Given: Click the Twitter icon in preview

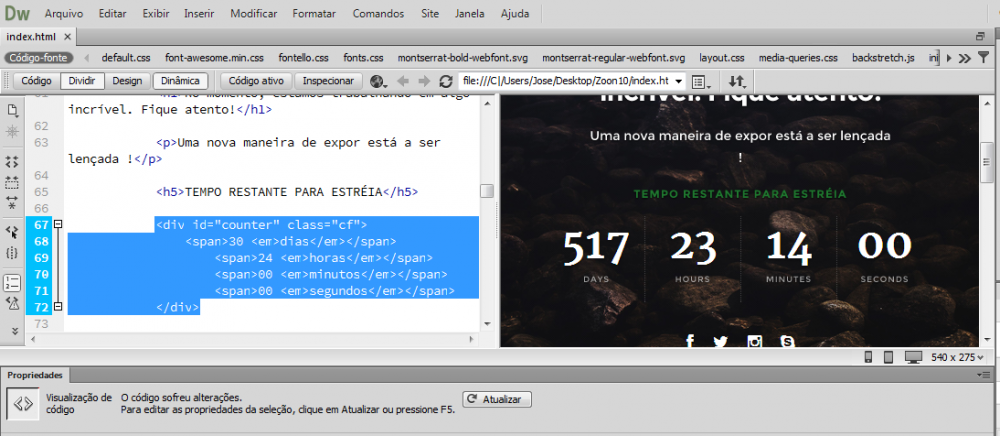Looking at the screenshot, I should point(721,342).
